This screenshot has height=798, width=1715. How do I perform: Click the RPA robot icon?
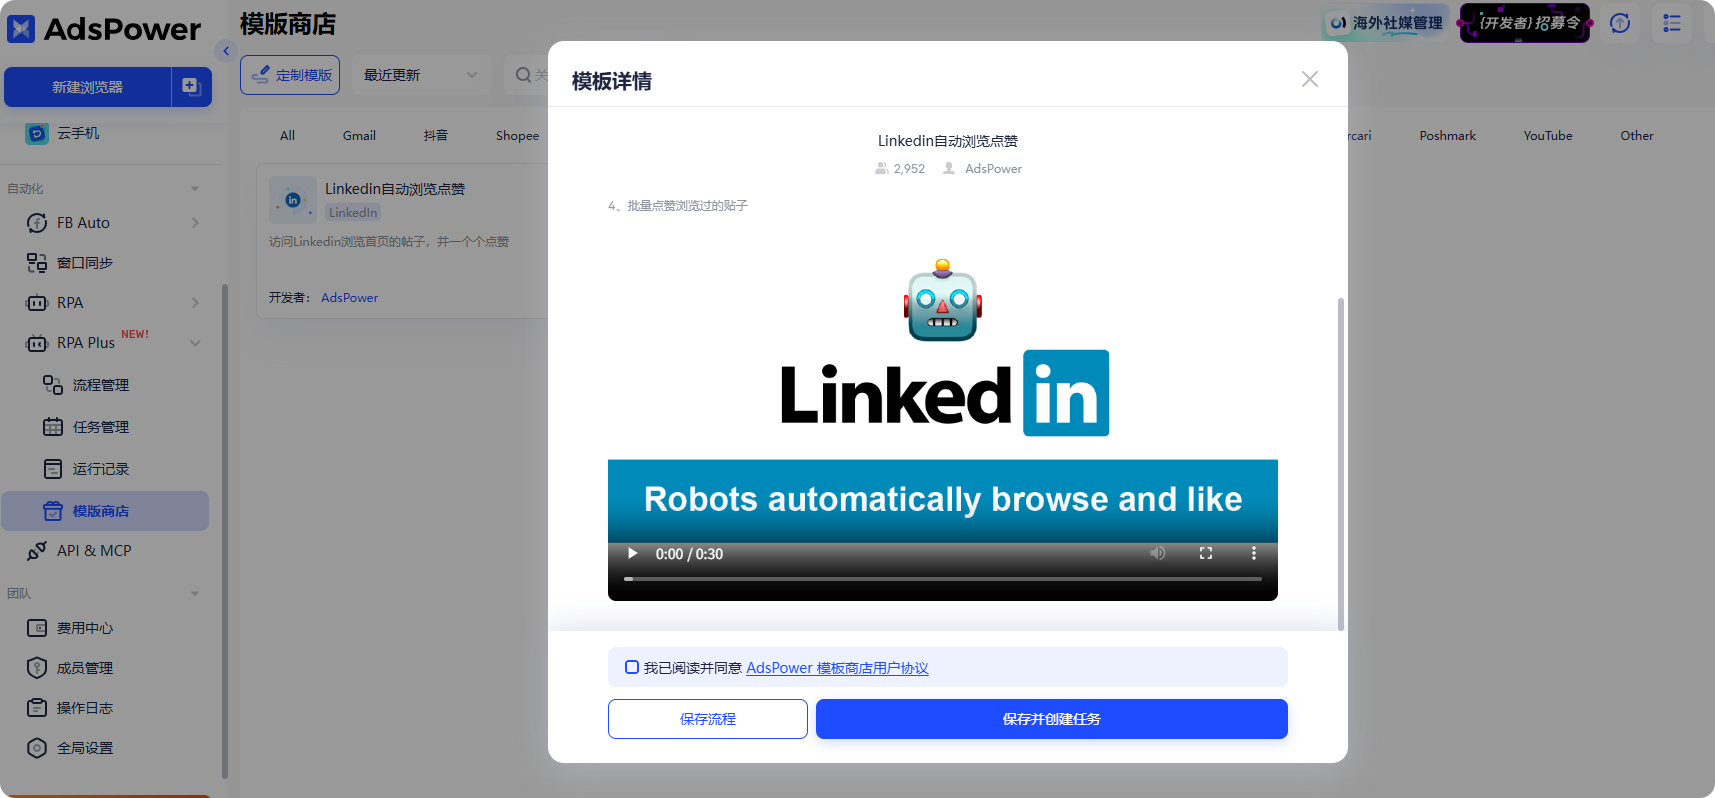pyautogui.click(x=37, y=303)
